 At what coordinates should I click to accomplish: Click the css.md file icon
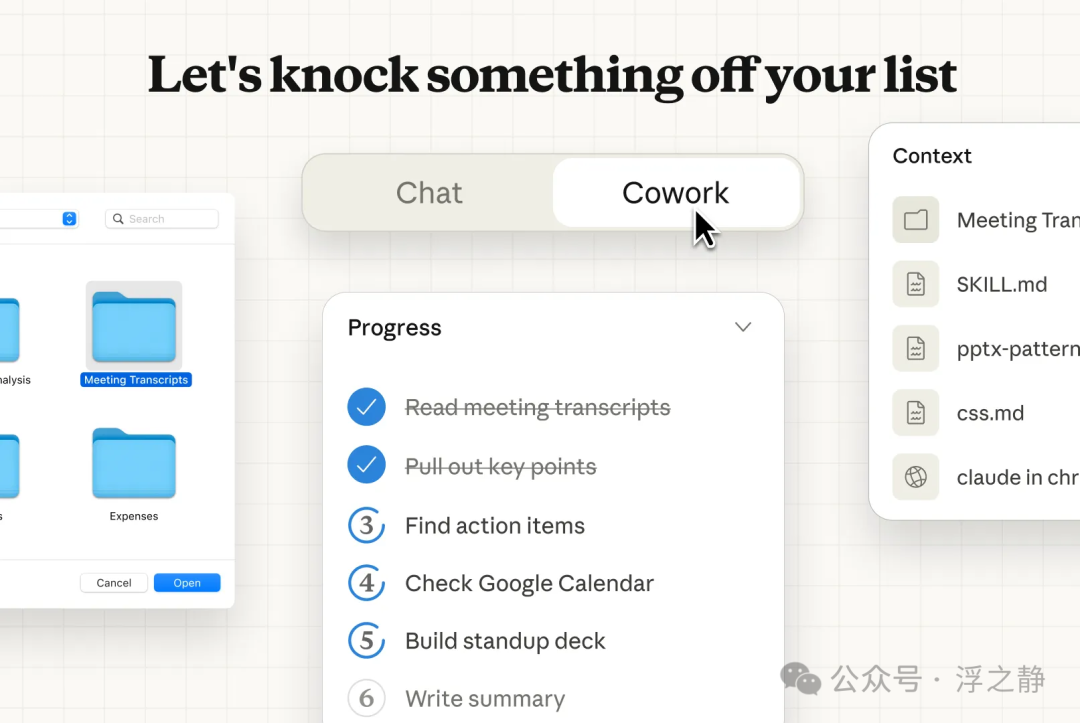[916, 412]
